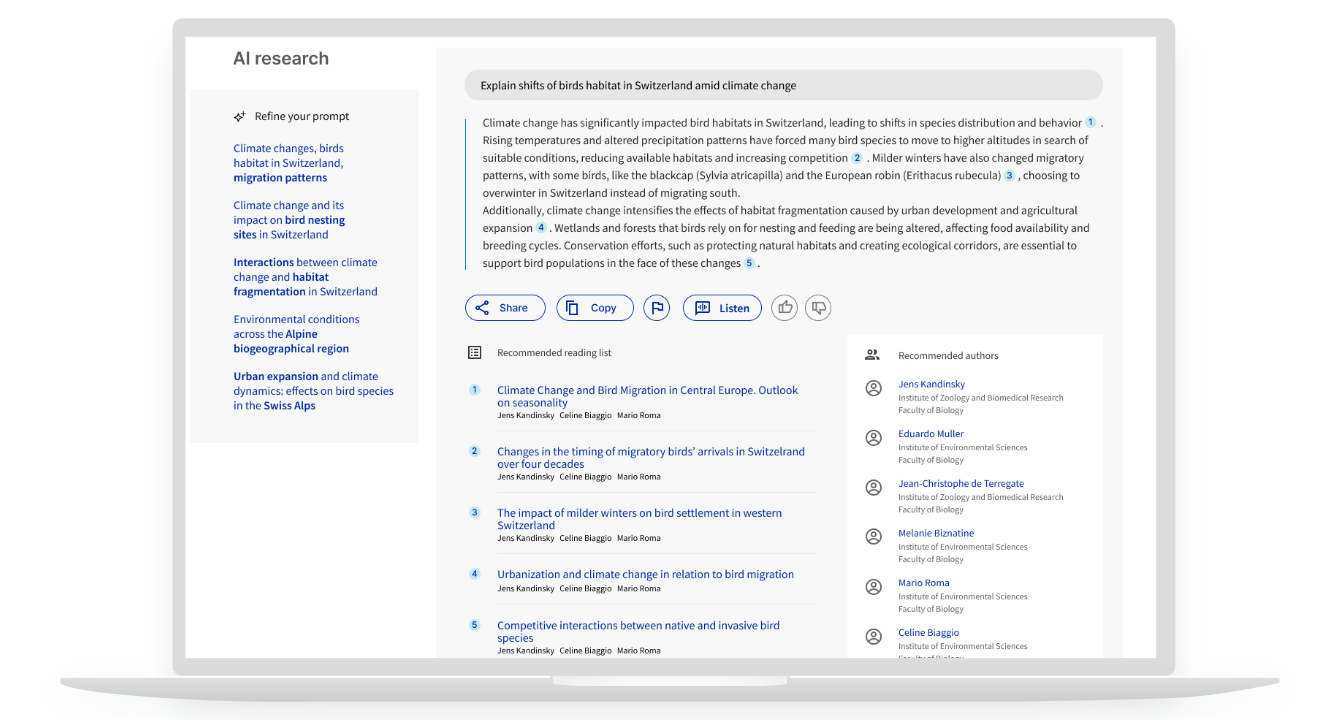Click the Recommended reading list icon
The height and width of the screenshot is (720, 1340).
pyautogui.click(x=475, y=353)
